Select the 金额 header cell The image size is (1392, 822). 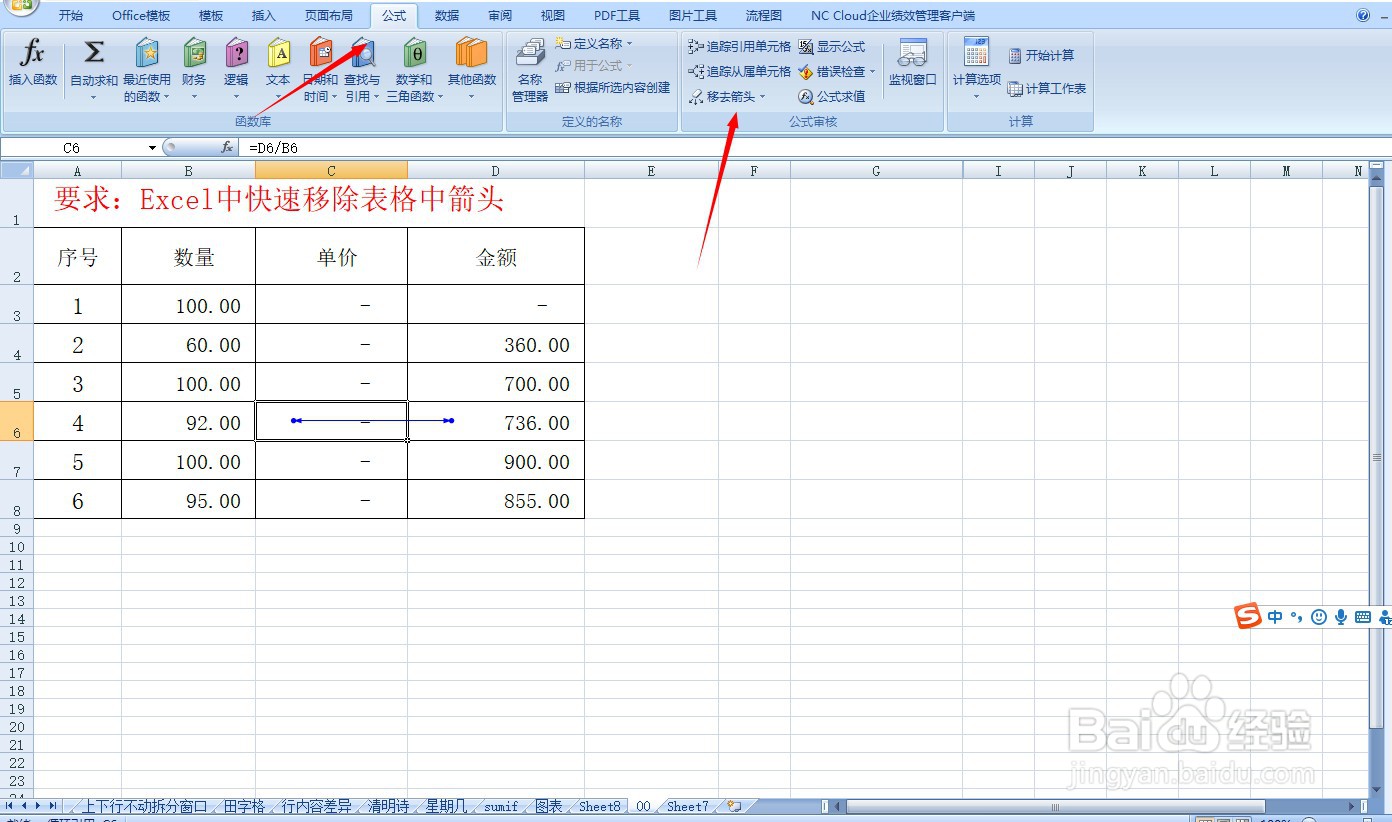pyautogui.click(x=496, y=256)
